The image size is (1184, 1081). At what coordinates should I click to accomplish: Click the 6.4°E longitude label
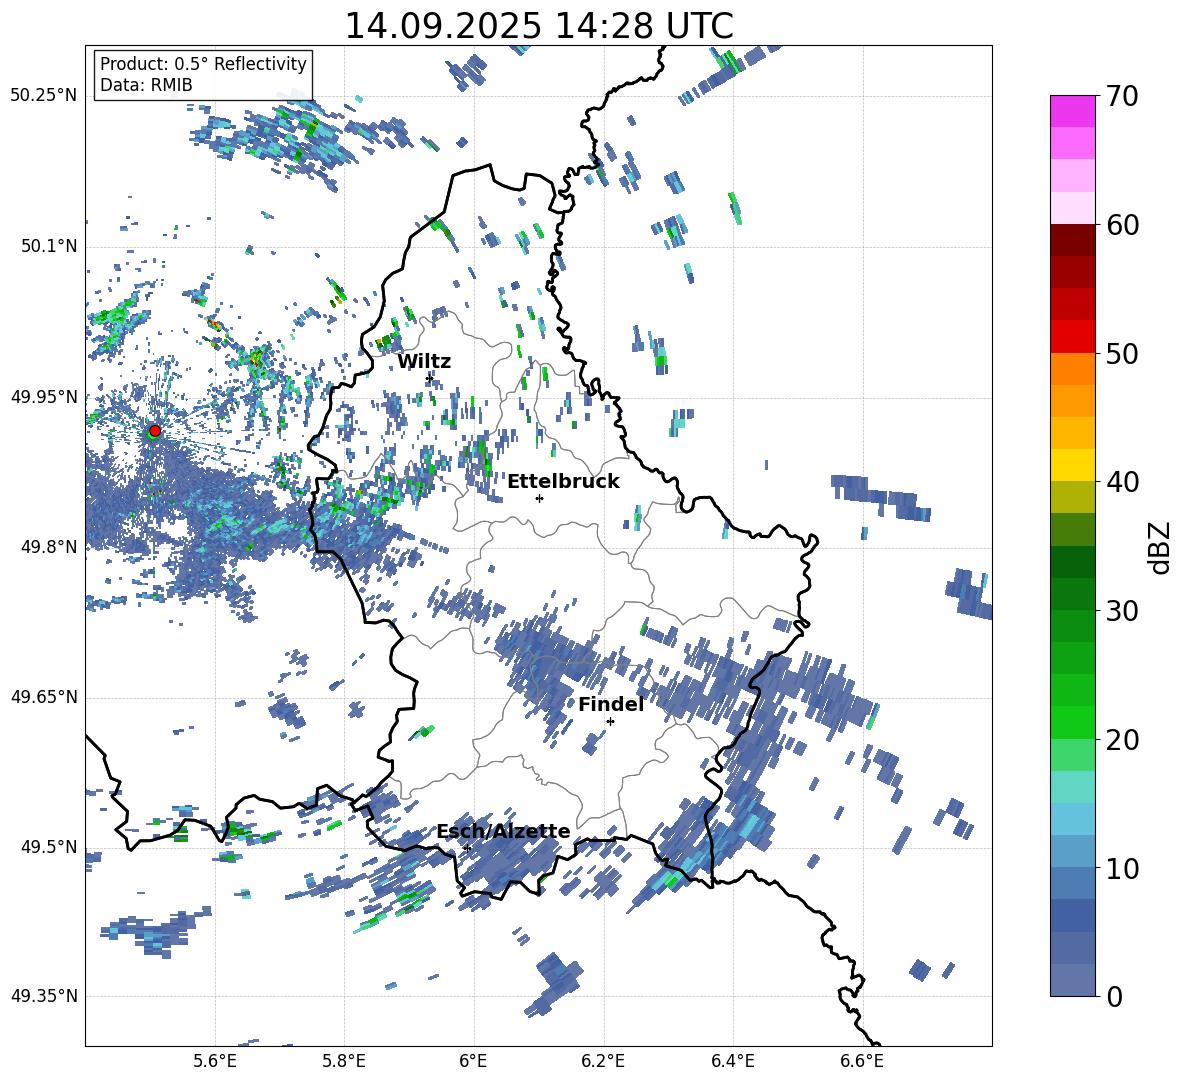pos(732,1061)
